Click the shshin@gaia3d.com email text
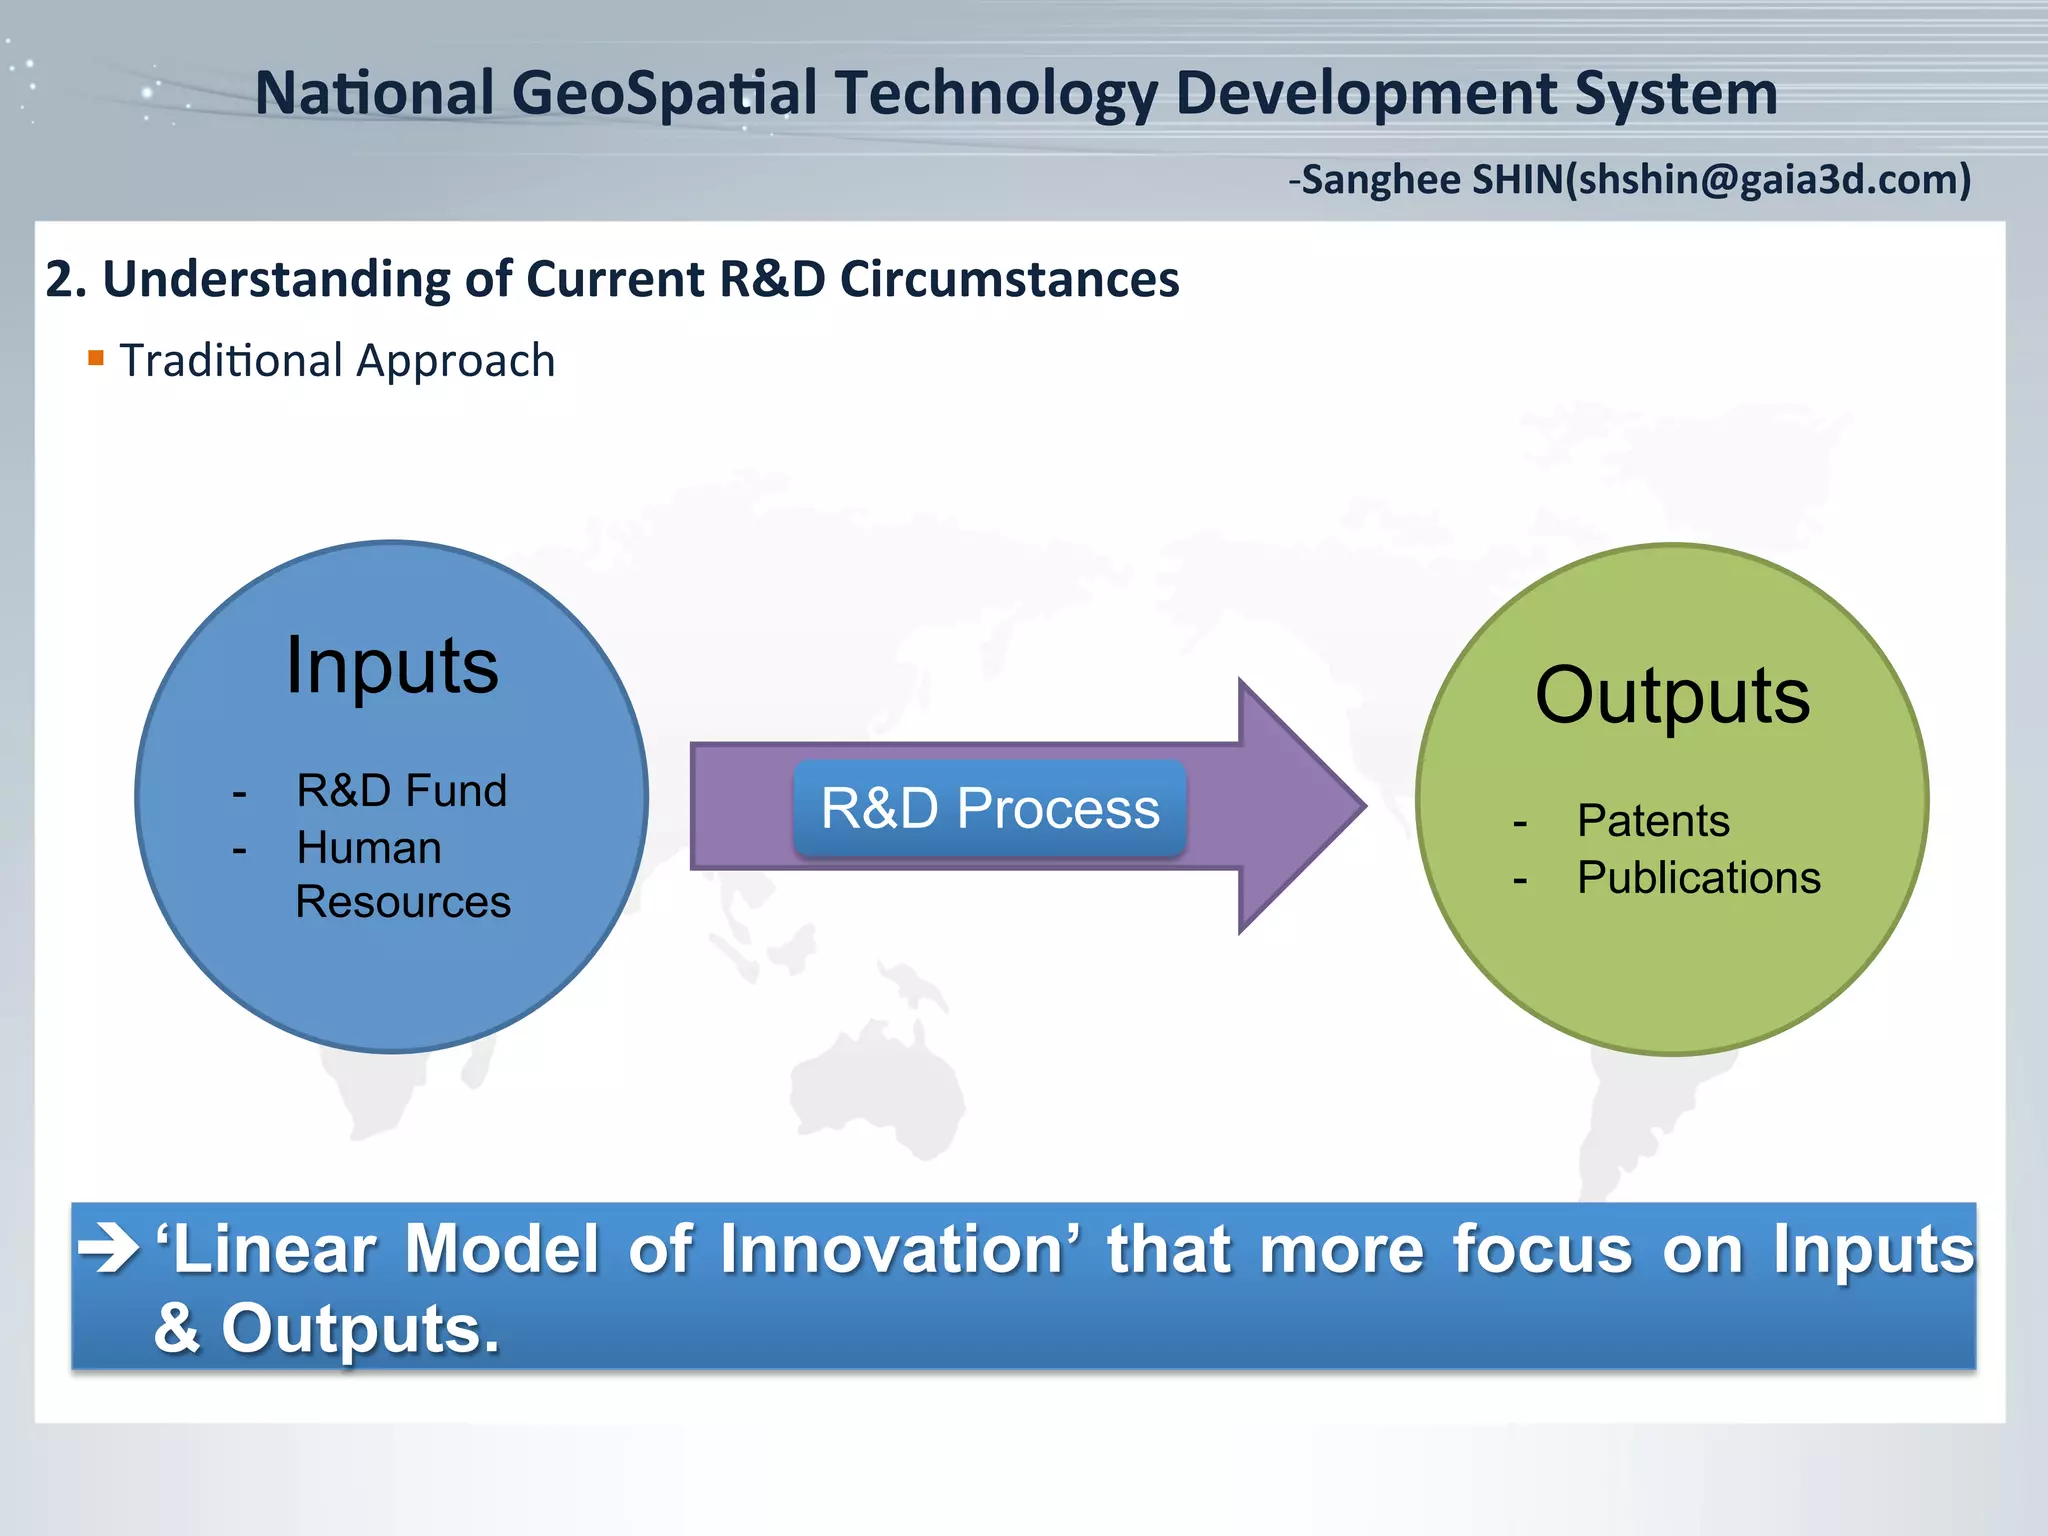The image size is (2048, 1536). [1768, 180]
